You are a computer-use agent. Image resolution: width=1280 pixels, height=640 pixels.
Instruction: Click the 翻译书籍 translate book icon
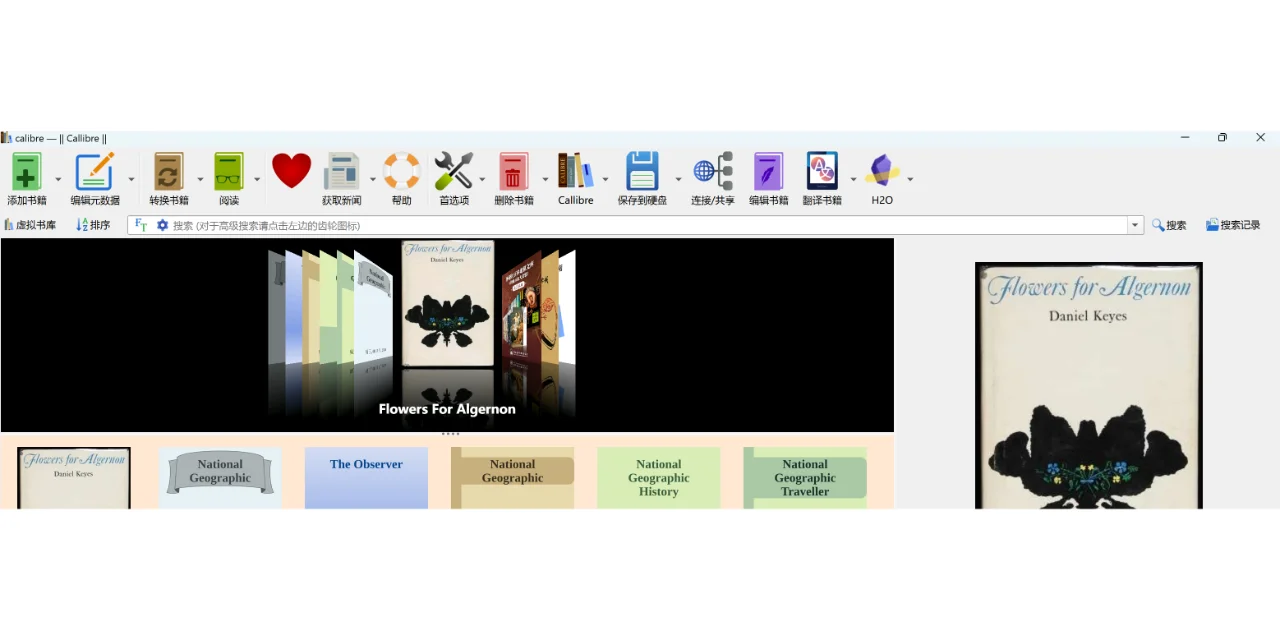tap(822, 171)
